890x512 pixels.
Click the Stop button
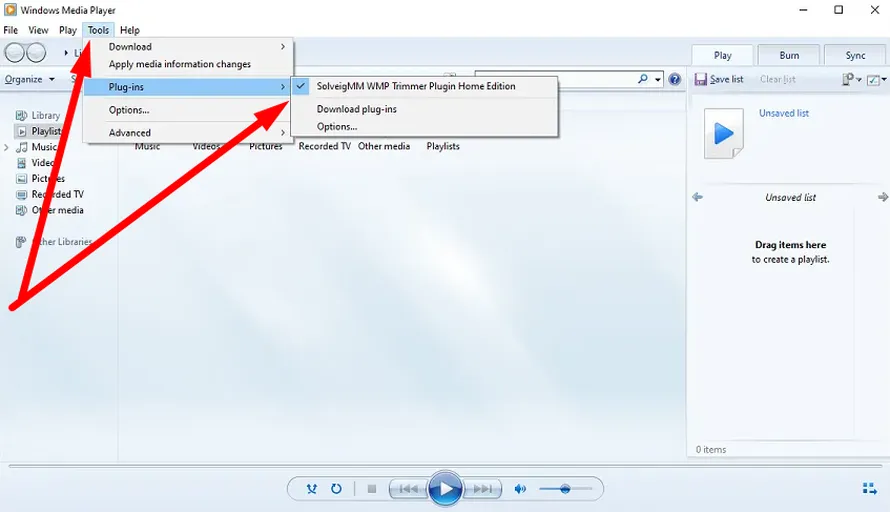pos(372,489)
